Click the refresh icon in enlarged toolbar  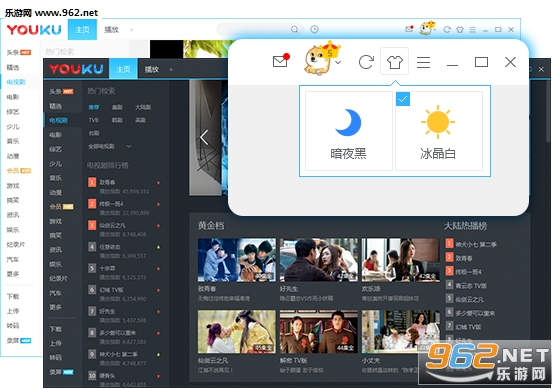click(x=366, y=62)
